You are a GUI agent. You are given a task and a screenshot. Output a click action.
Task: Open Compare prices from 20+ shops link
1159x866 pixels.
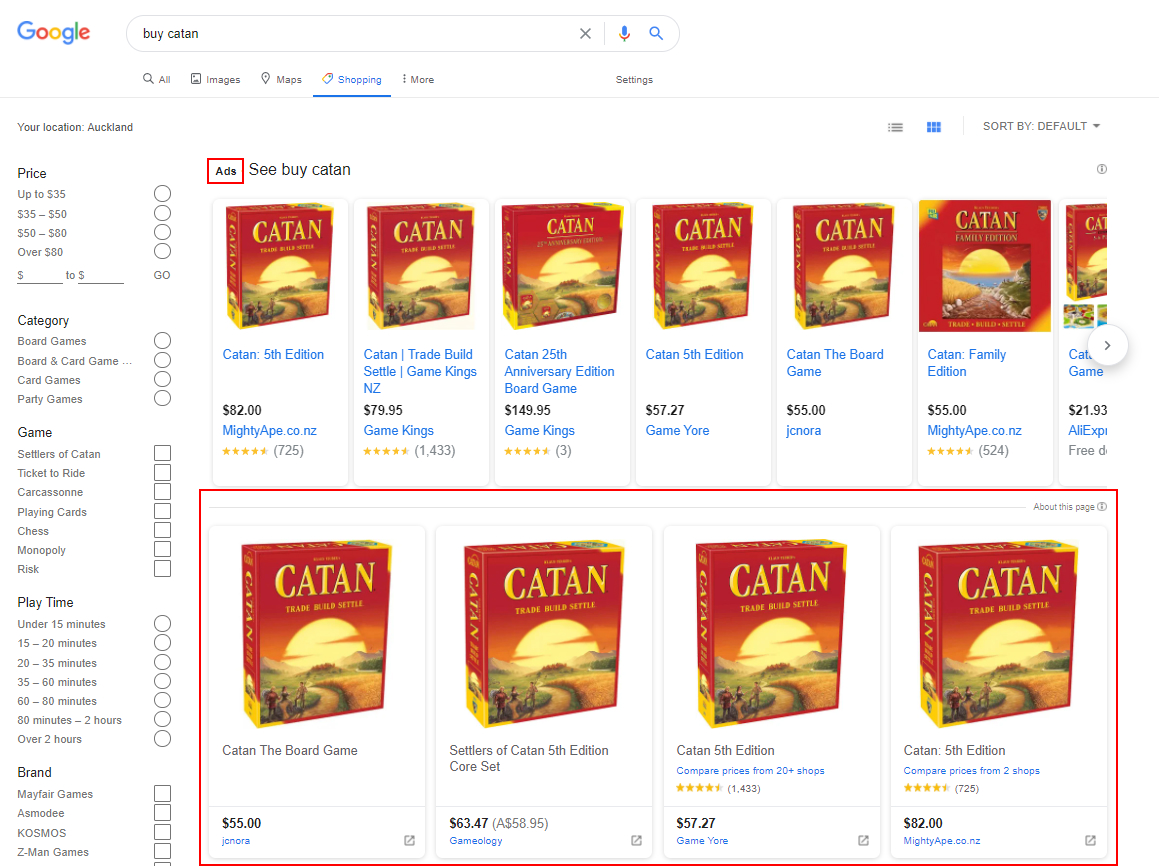(x=750, y=771)
